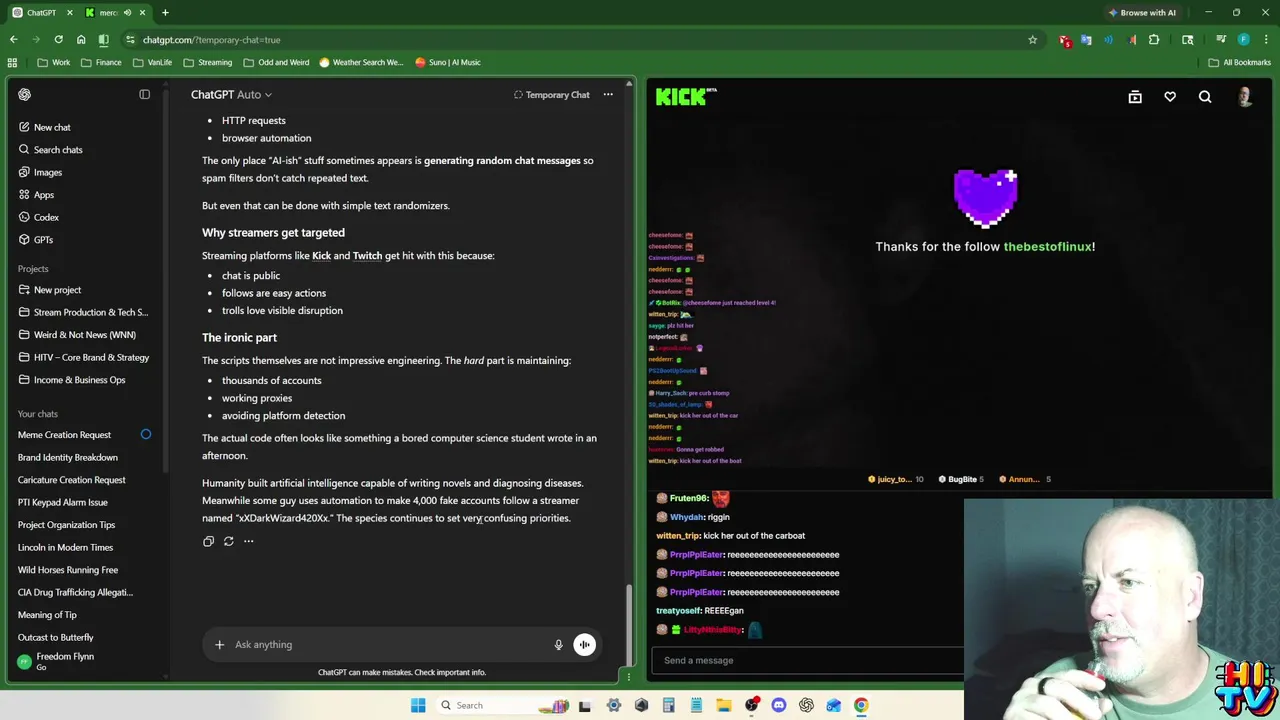The width and height of the screenshot is (1280, 720).
Task: Go to browser home page
Action: pyautogui.click(x=81, y=40)
